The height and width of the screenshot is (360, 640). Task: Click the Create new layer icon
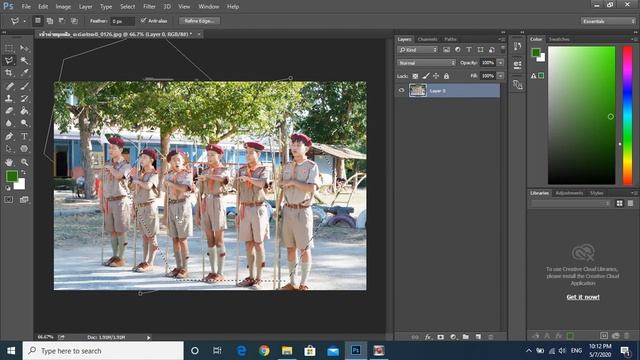(x=478, y=337)
